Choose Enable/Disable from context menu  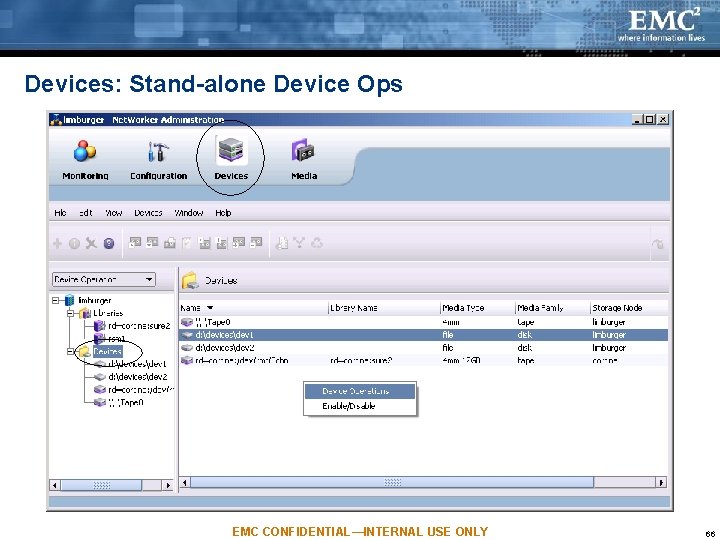pyautogui.click(x=360, y=406)
